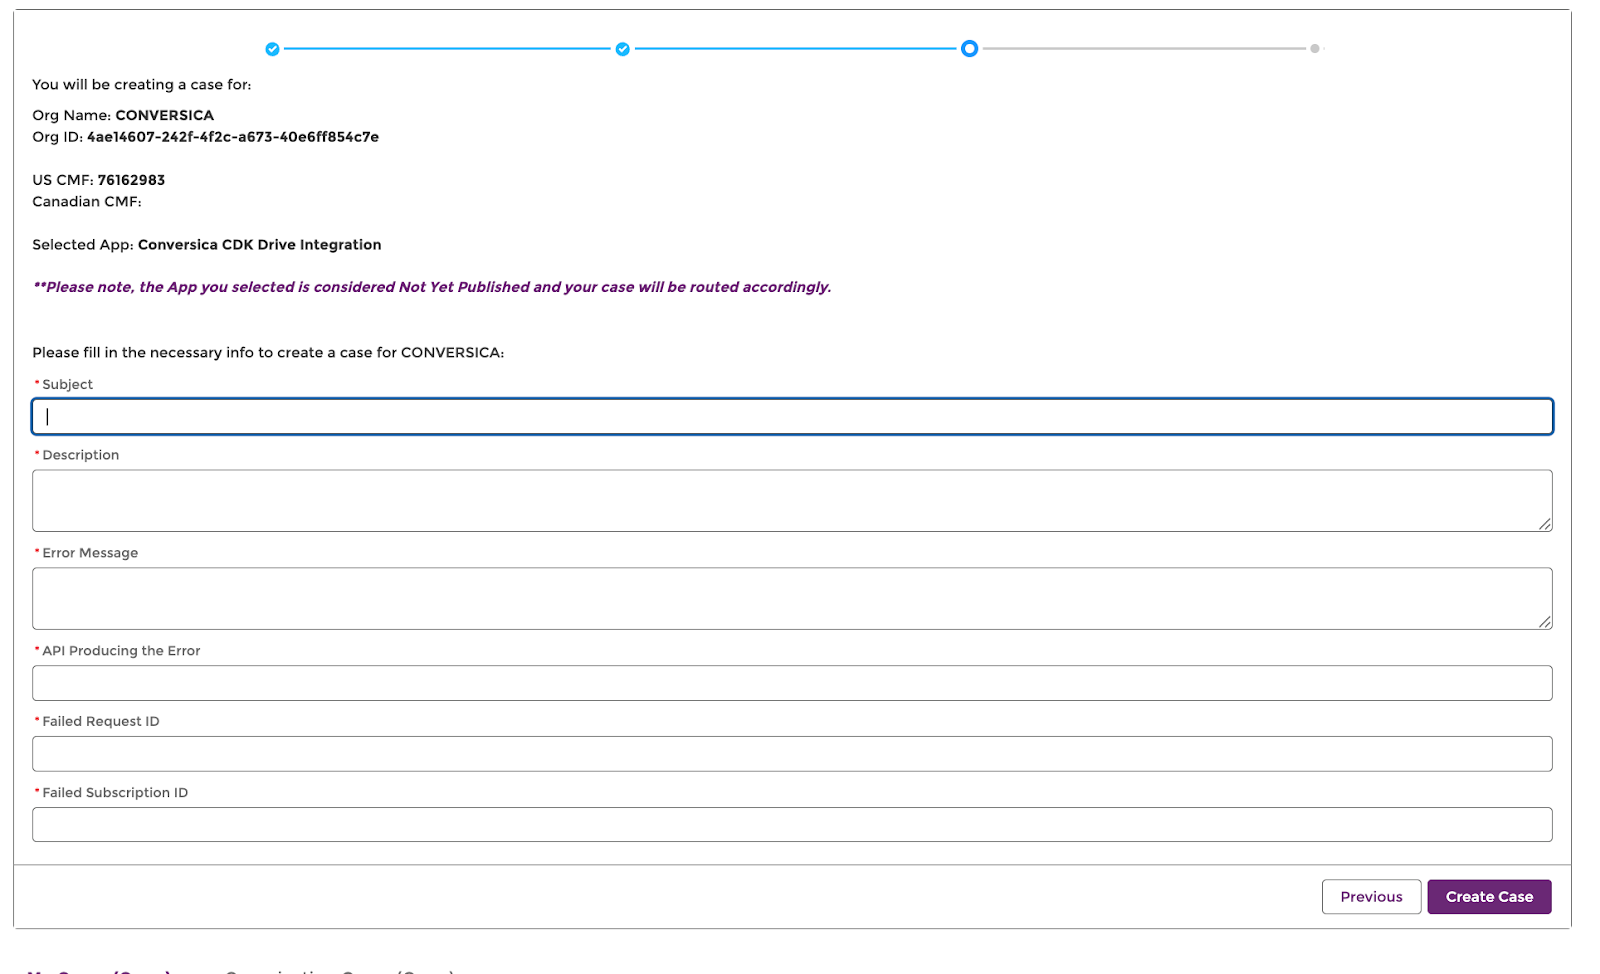Click into the Error Message text area
This screenshot has width=1600, height=974.
791,599
